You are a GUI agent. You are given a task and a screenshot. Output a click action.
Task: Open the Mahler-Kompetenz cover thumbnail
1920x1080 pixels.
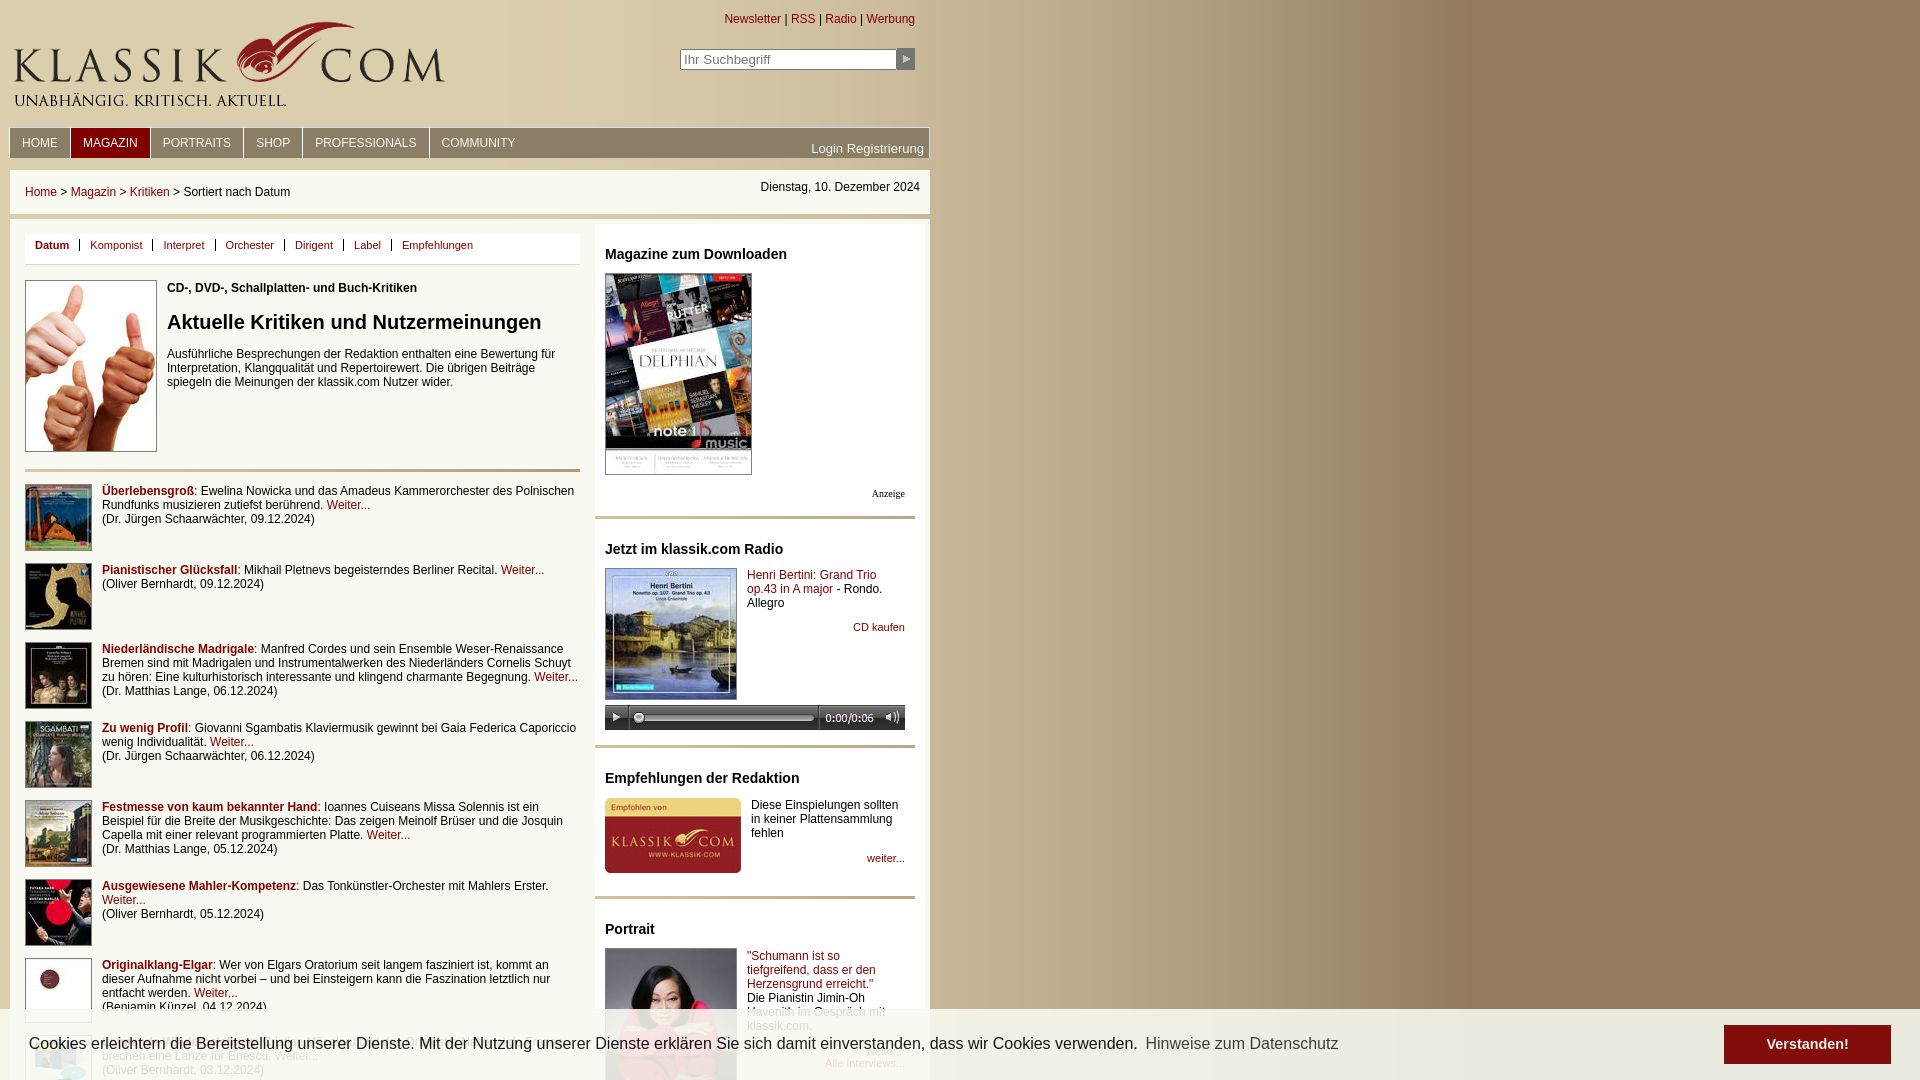coord(58,912)
